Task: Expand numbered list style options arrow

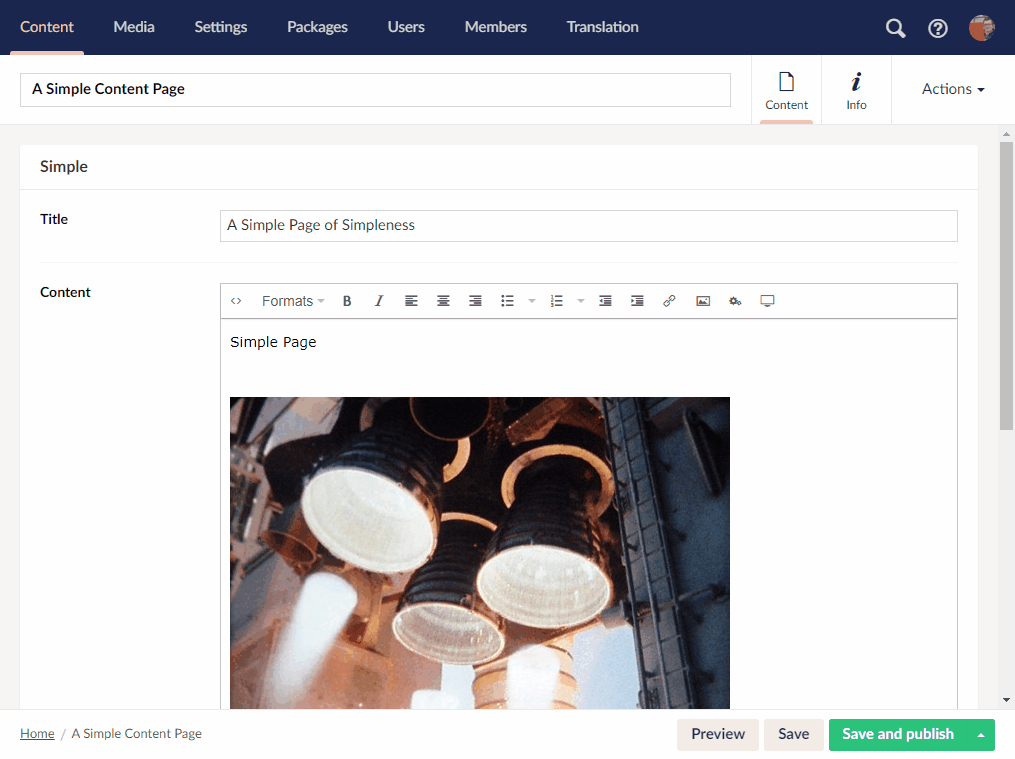Action: coord(581,301)
